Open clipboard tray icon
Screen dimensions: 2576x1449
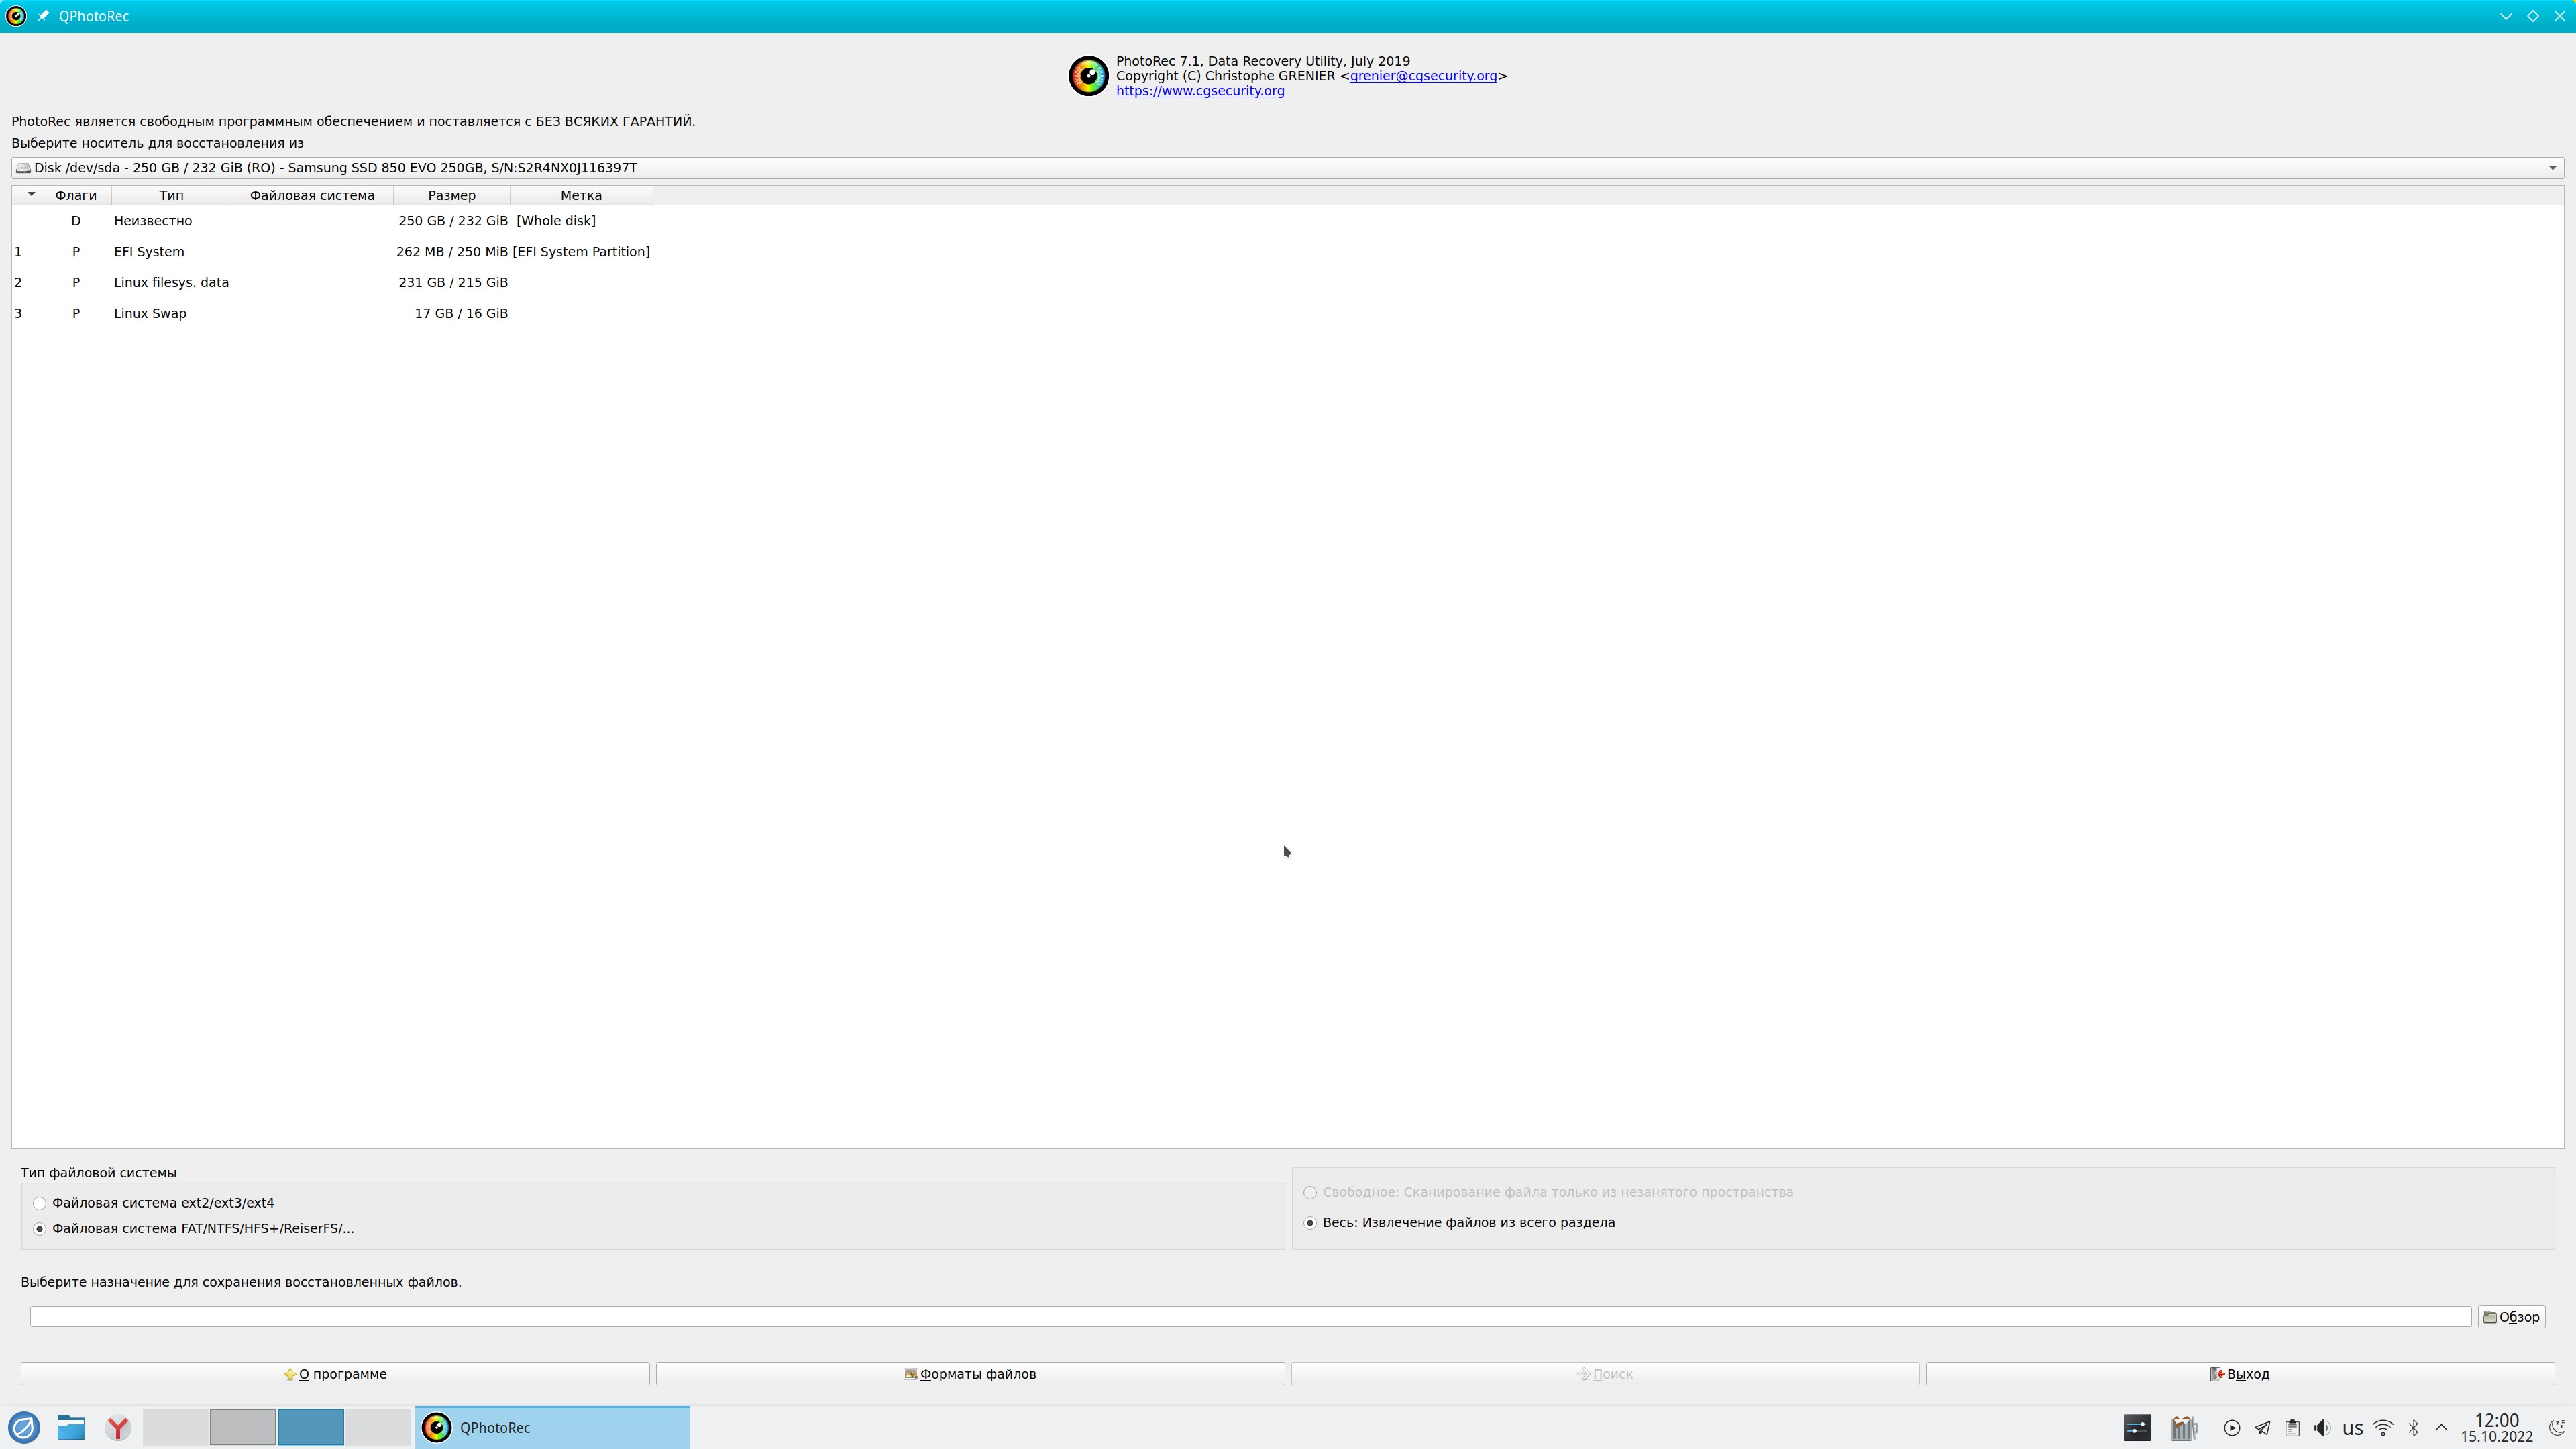2292,1428
